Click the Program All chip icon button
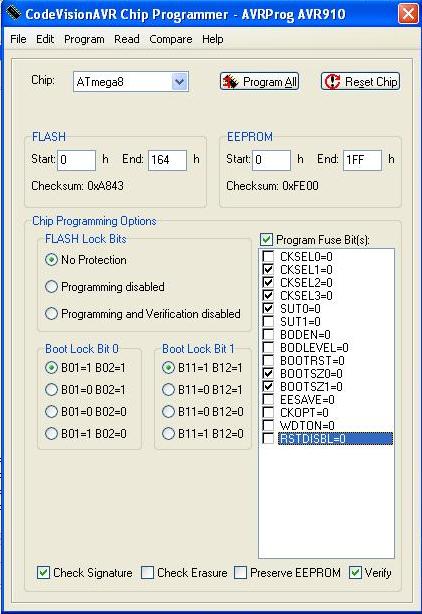422x614 pixels. coord(260,81)
